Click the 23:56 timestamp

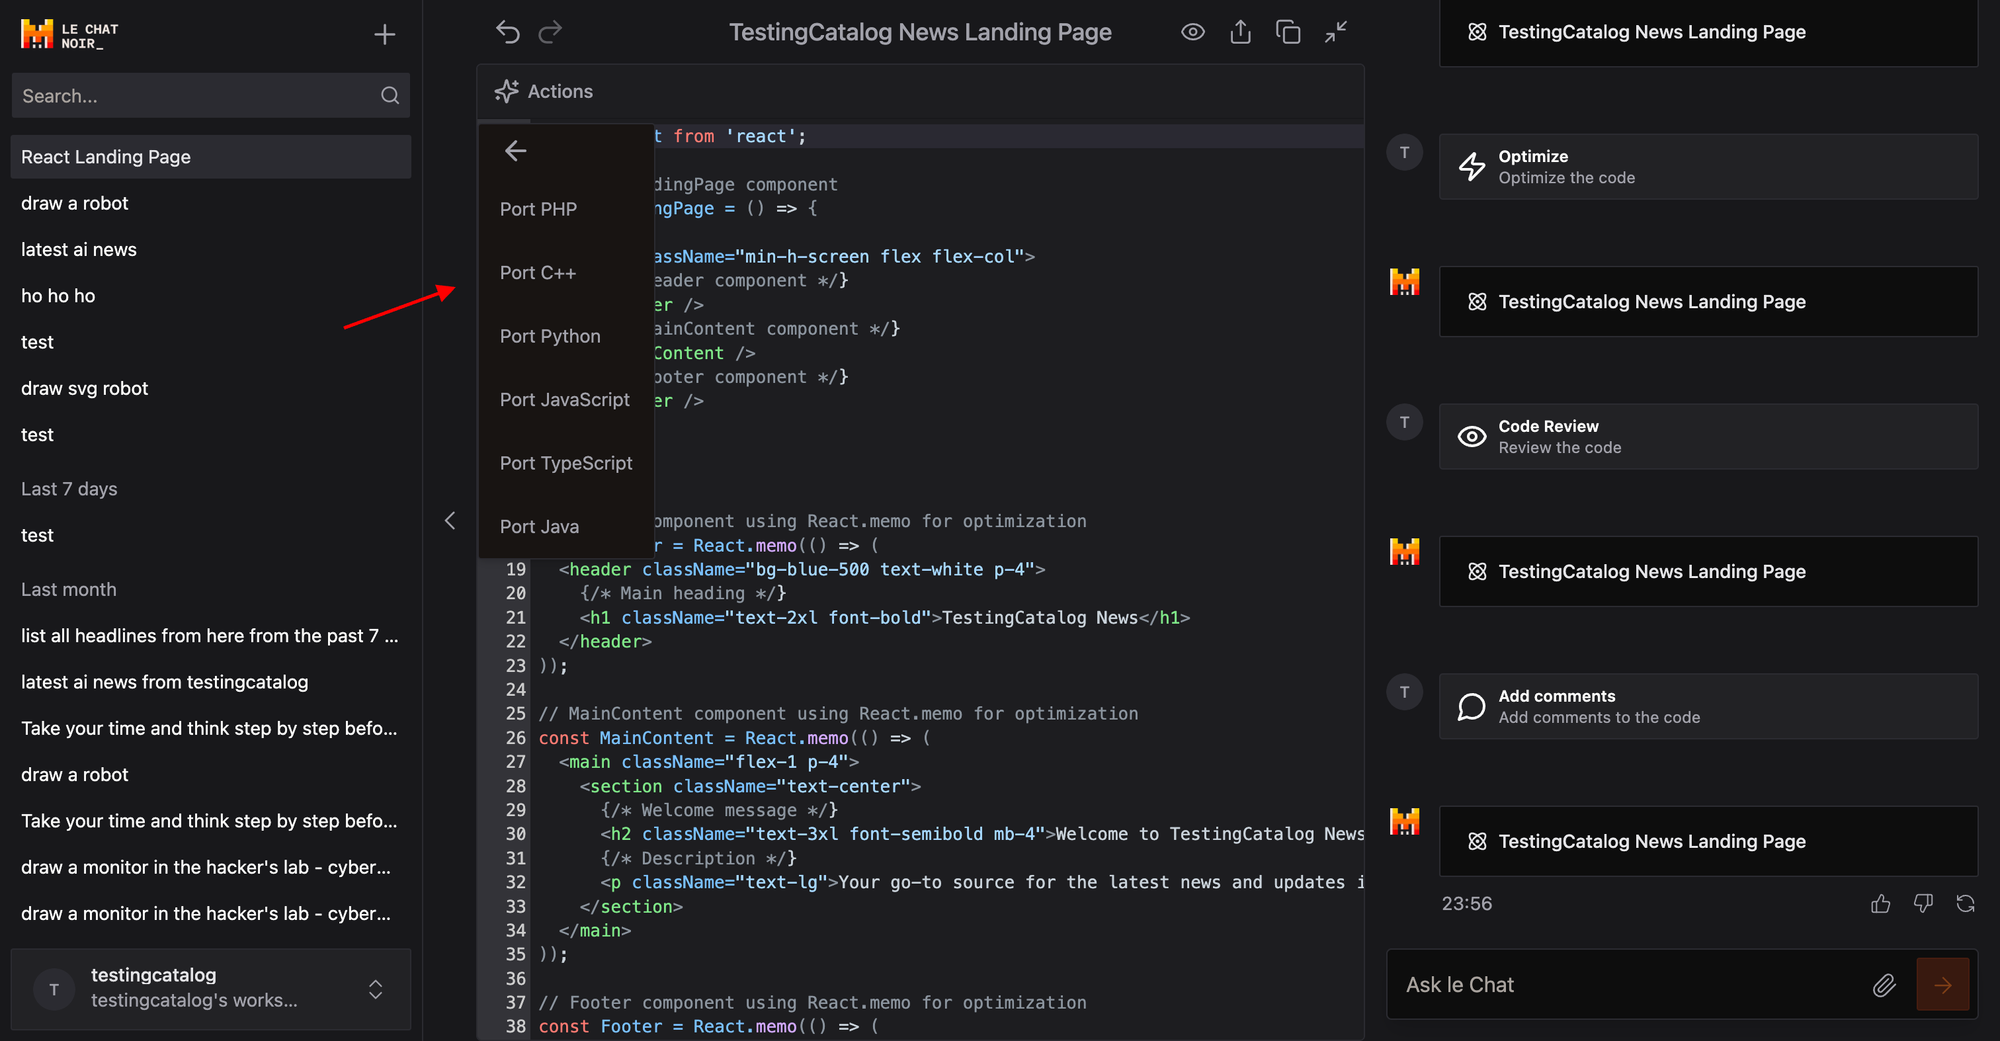[1467, 904]
